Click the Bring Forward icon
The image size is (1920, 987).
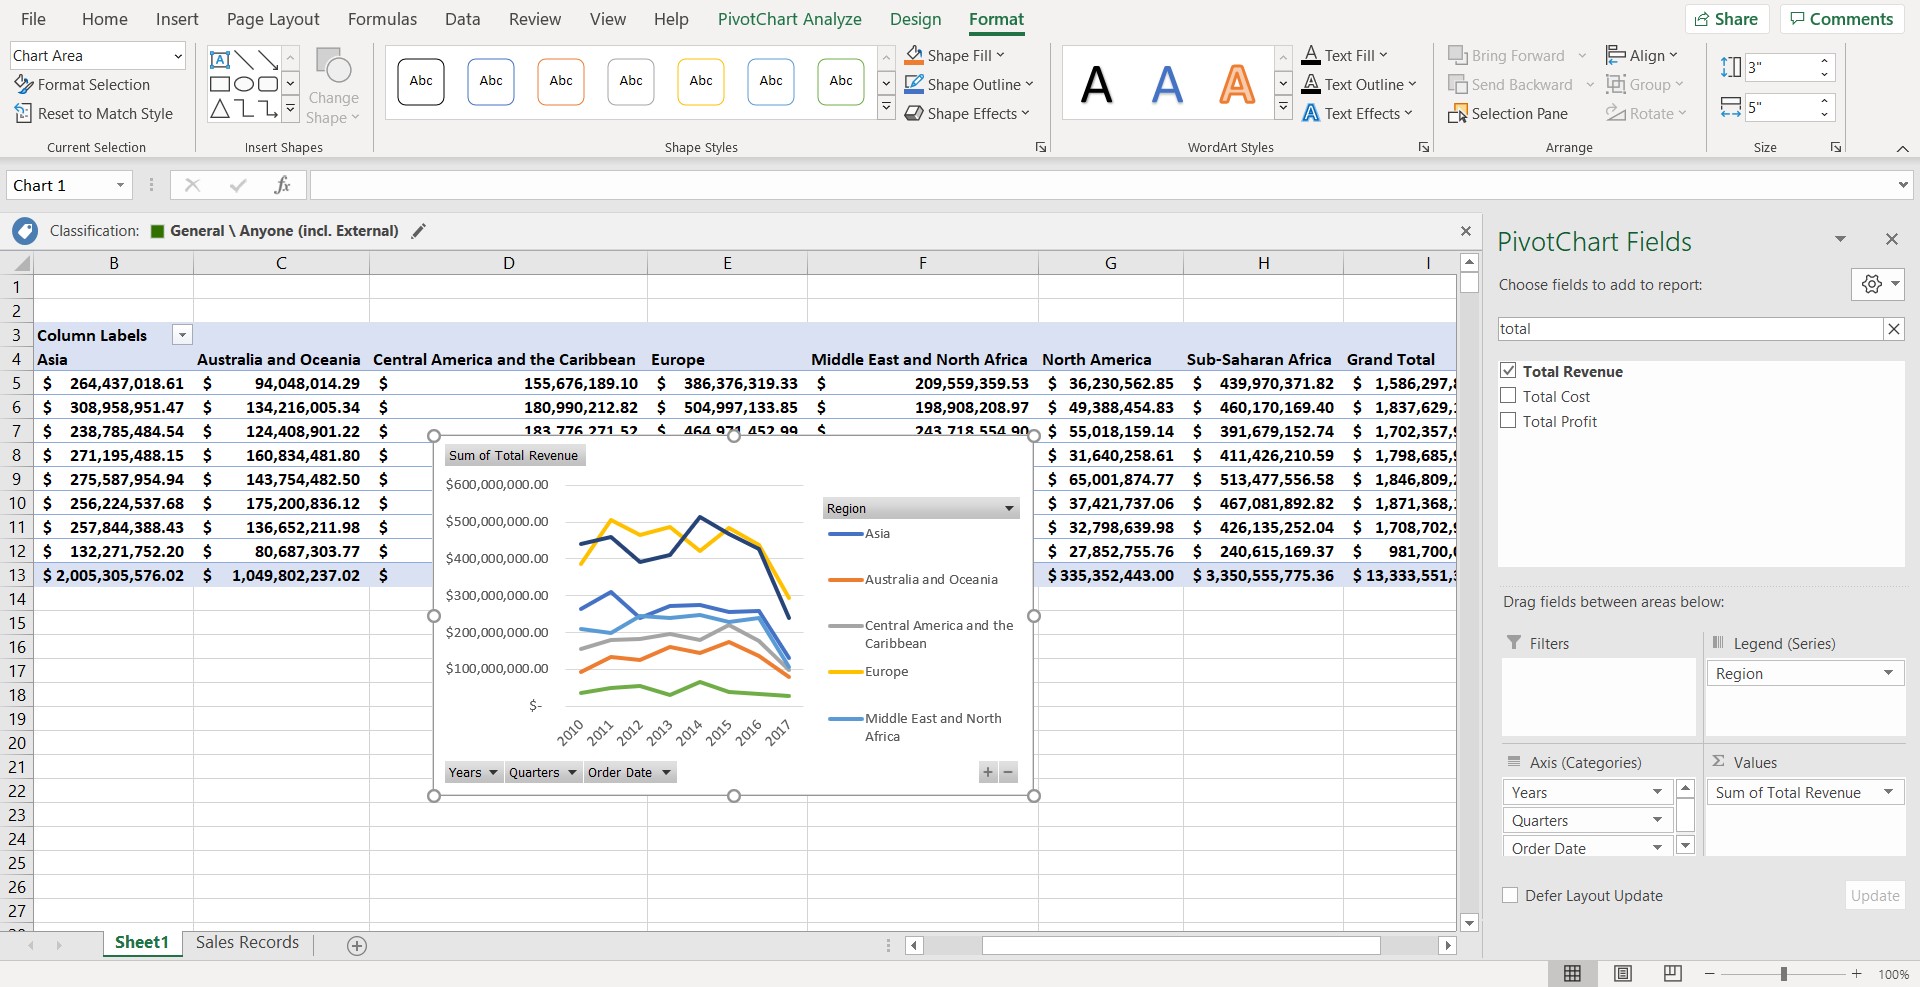[1459, 55]
